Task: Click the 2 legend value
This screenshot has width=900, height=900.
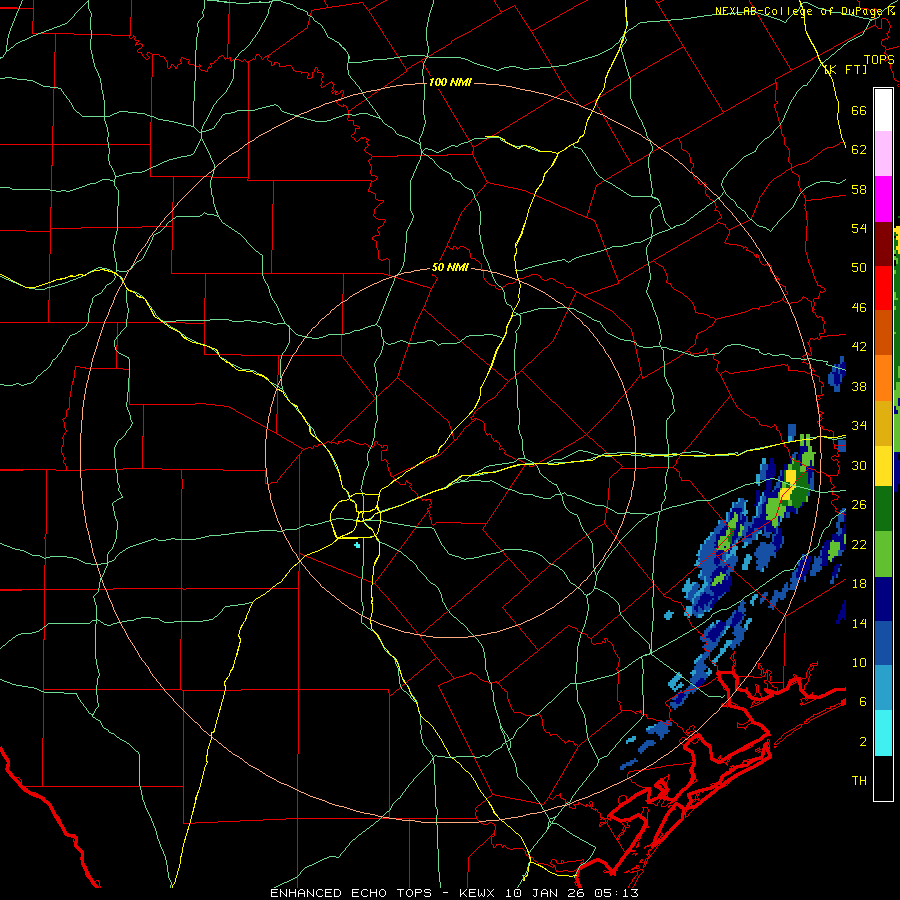Action: (x=863, y=742)
